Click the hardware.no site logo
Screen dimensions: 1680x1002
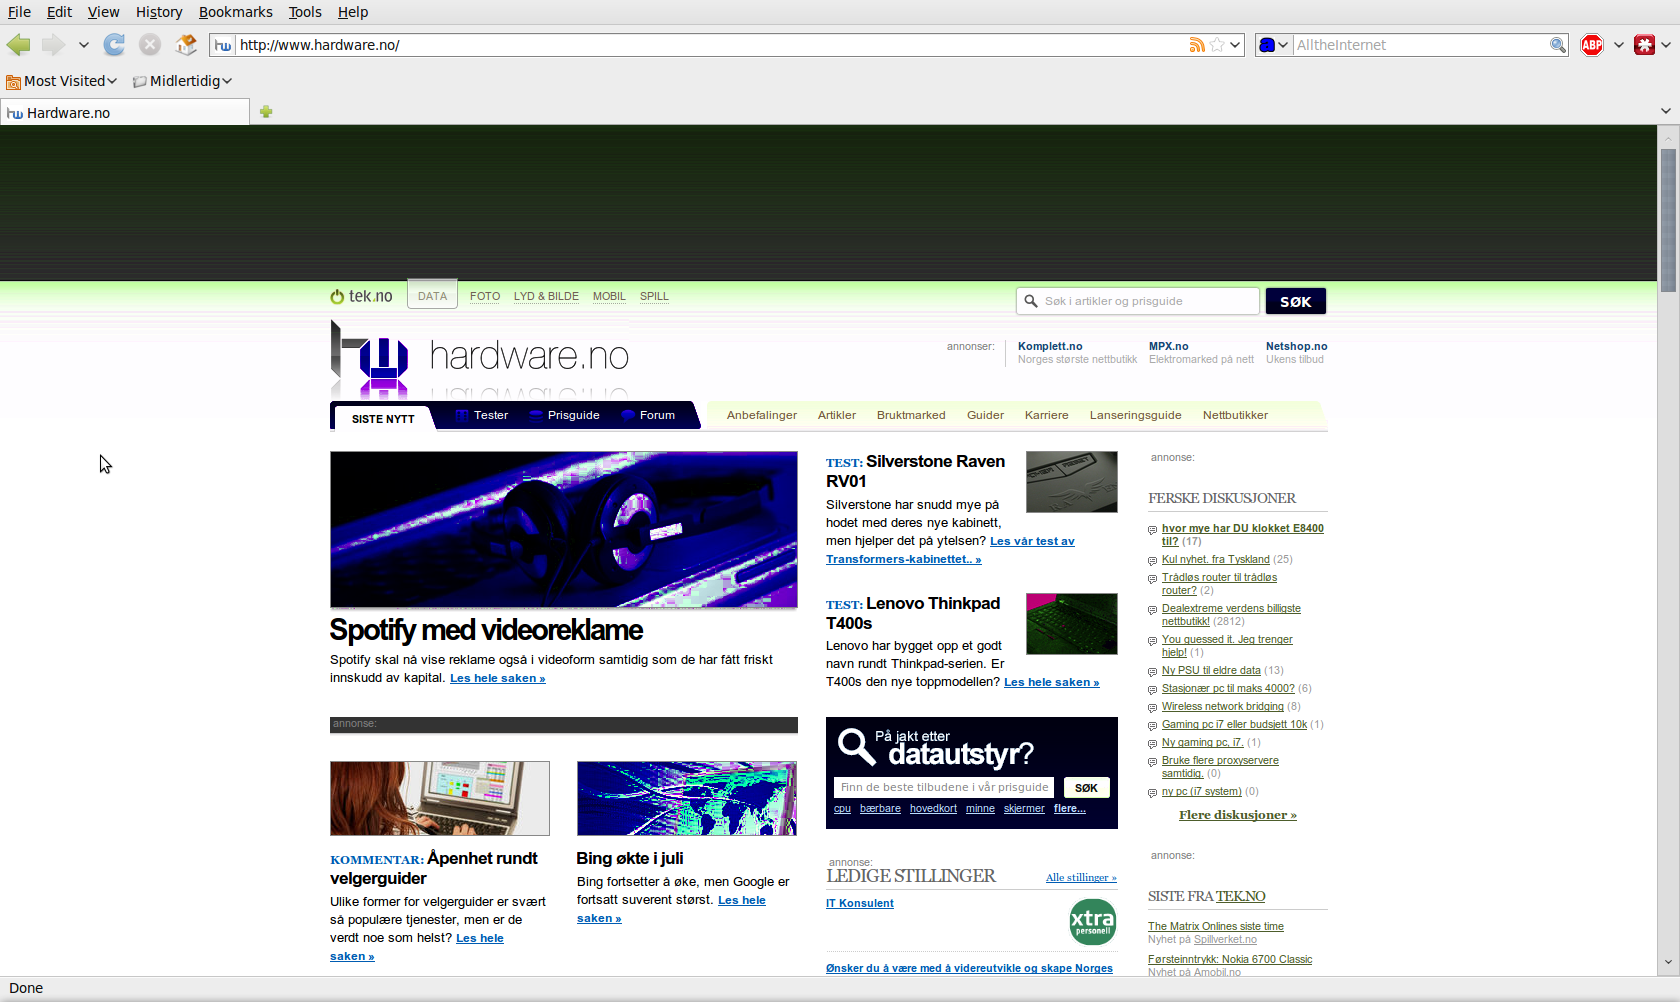480,358
